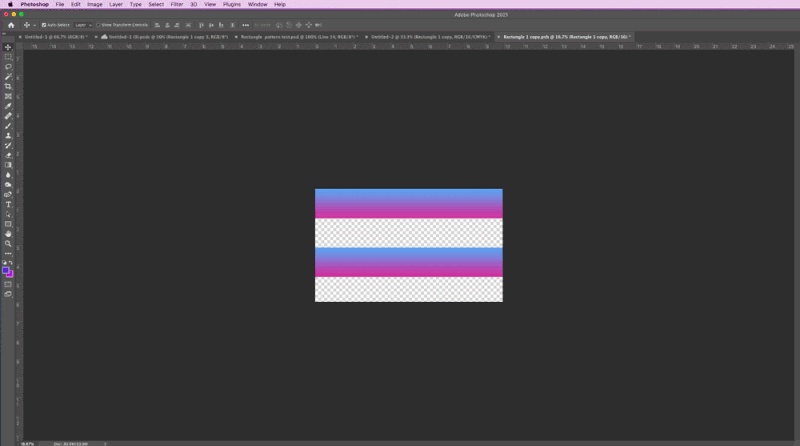Open the Layer menu
This screenshot has width=800, height=446.
pyautogui.click(x=116, y=4)
